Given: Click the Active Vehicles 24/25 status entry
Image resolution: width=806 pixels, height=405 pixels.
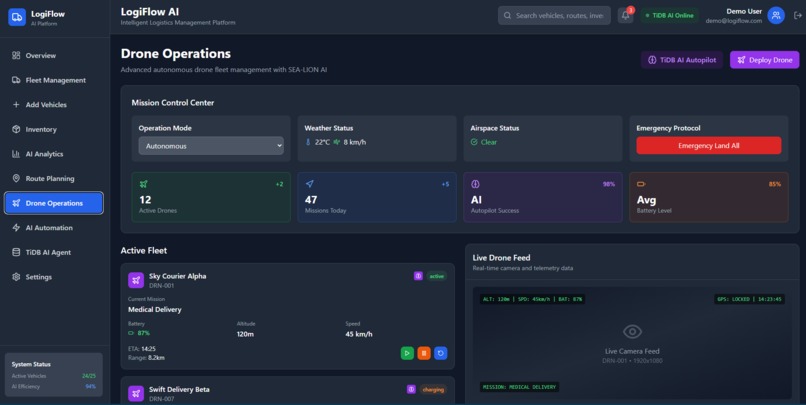Looking at the screenshot, I should (53, 376).
